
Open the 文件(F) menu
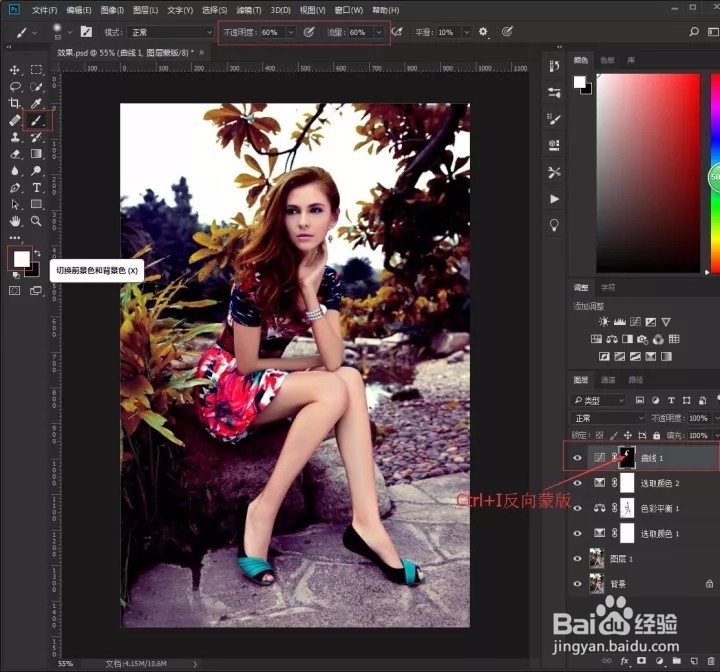pos(45,10)
